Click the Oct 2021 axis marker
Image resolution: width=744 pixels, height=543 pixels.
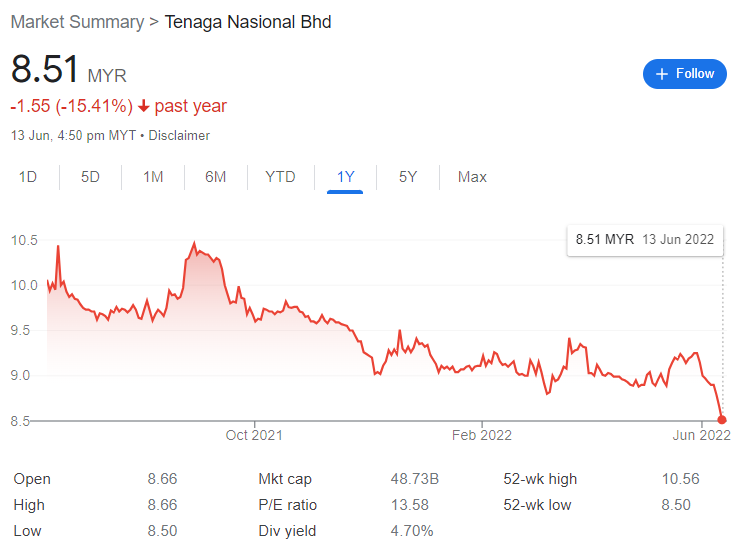254,435
